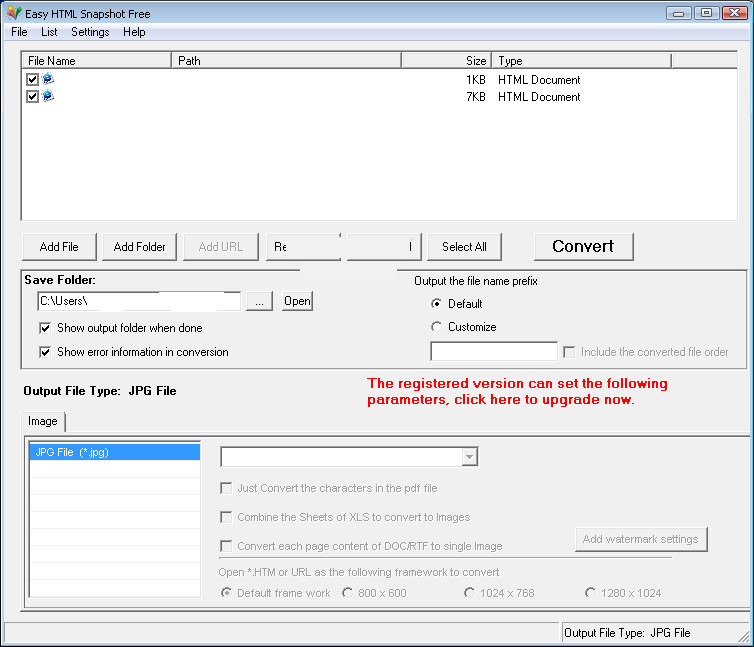Click the Save Folder path input field
The height and width of the screenshot is (647, 754).
[x=139, y=301]
